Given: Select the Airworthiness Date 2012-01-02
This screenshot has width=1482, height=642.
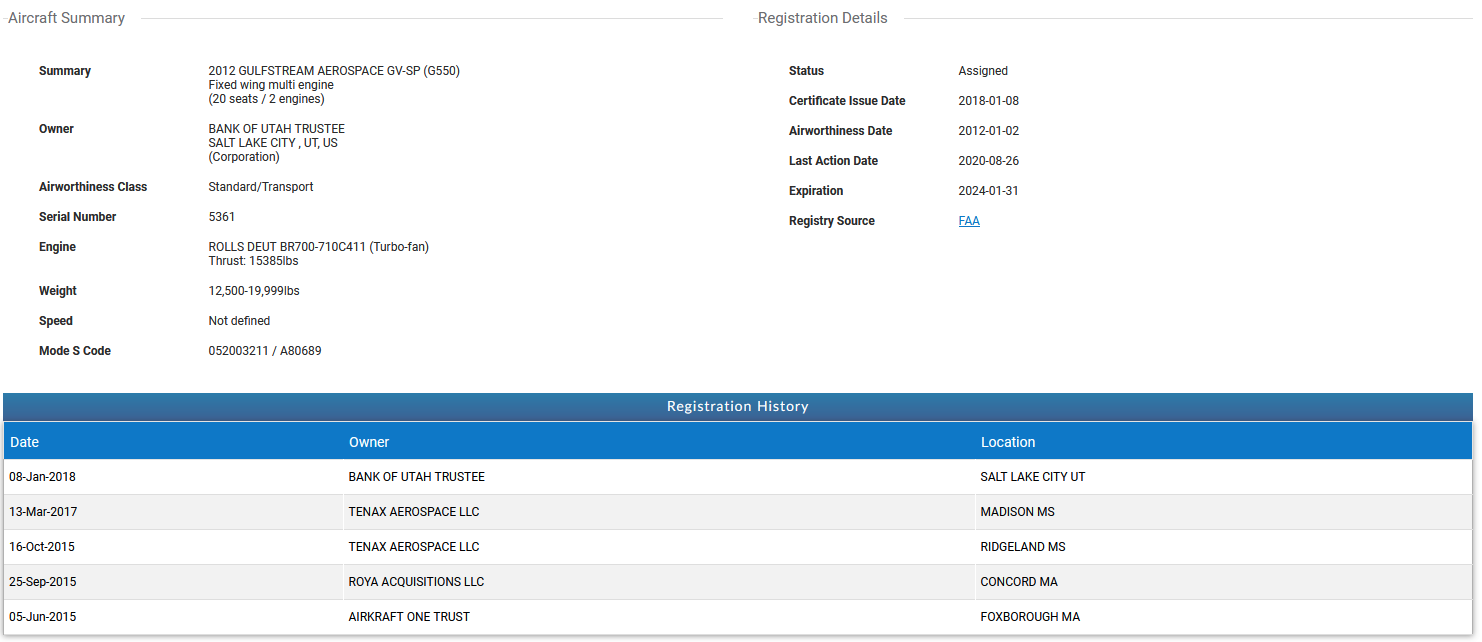Looking at the screenshot, I should 989,131.
